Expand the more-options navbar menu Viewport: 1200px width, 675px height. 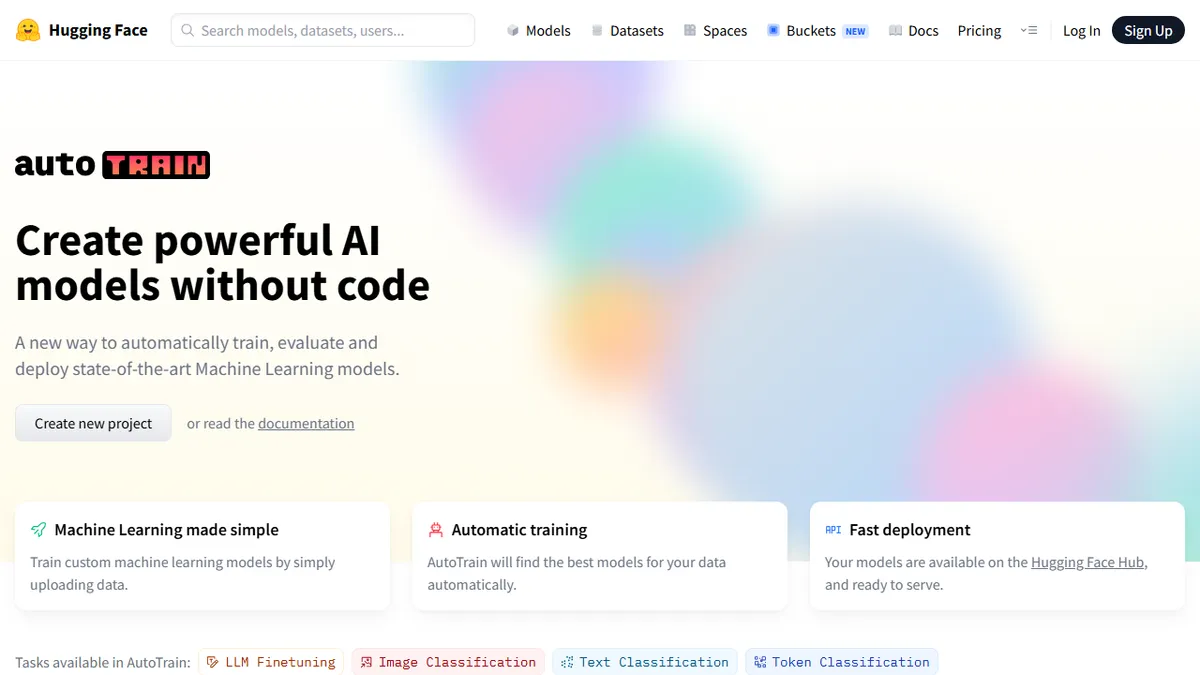1029,30
